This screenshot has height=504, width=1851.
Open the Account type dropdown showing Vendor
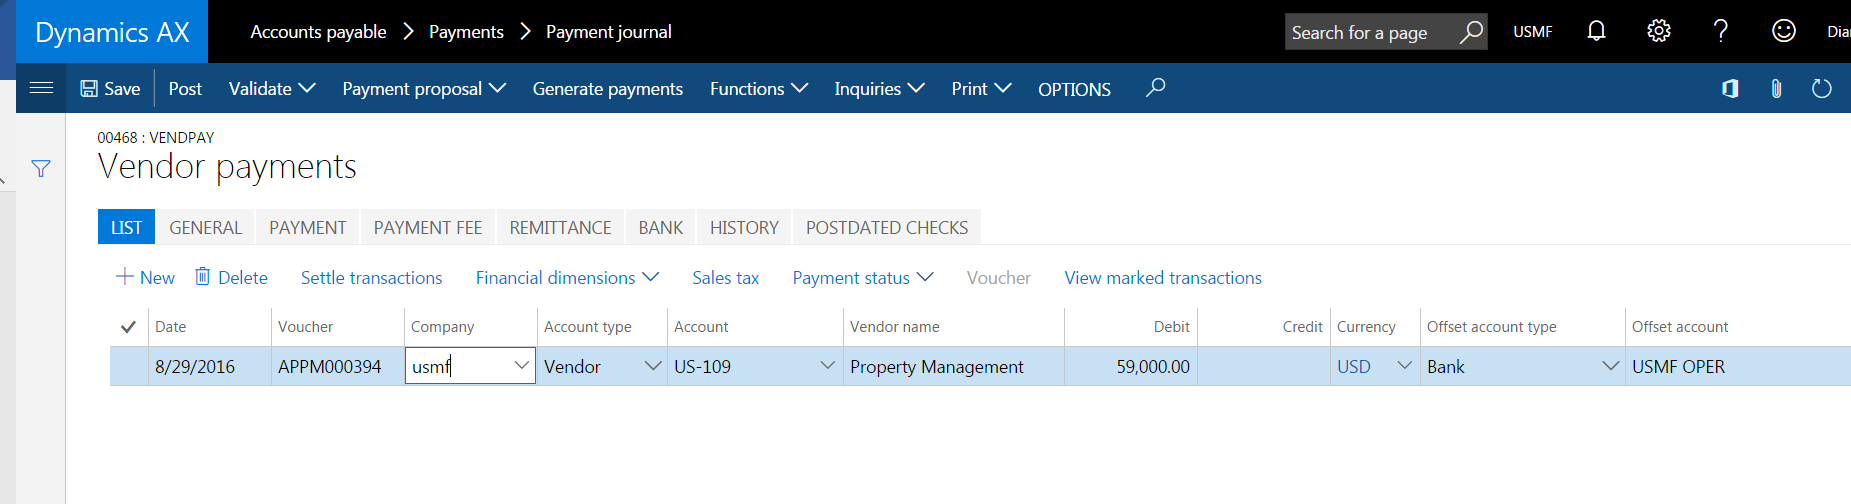click(x=652, y=366)
